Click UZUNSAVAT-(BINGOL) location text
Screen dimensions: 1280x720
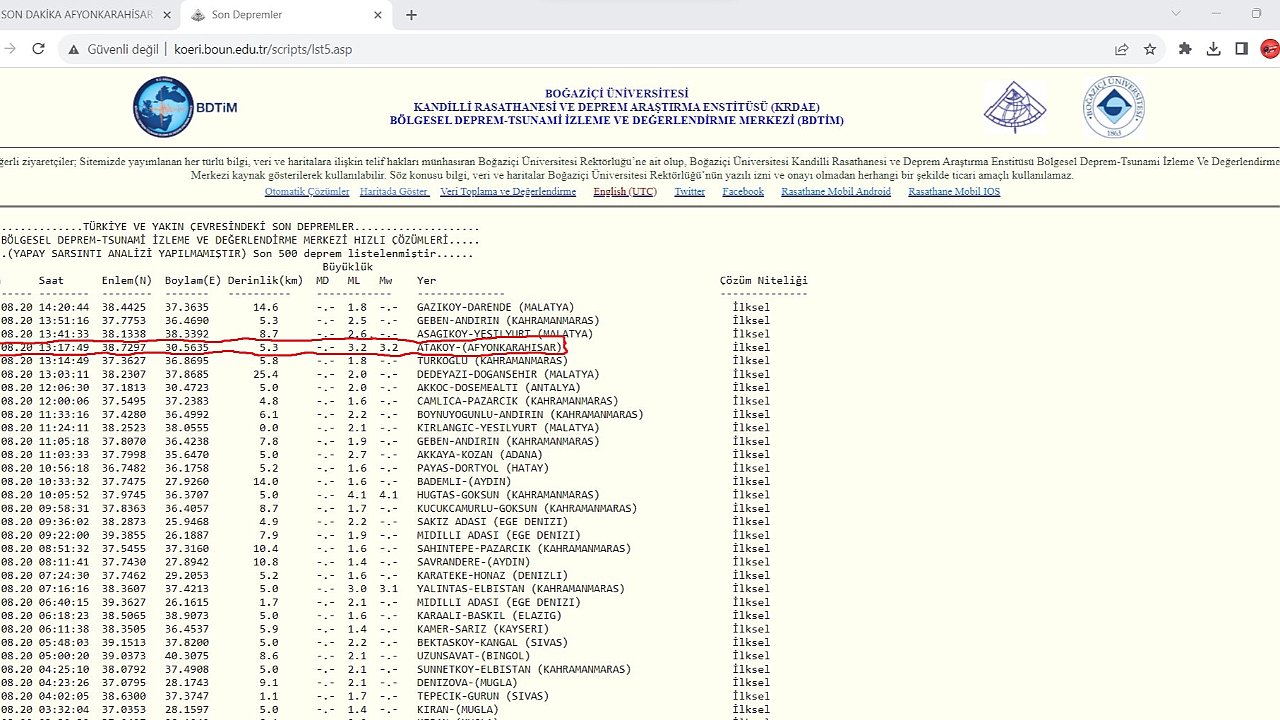coord(473,656)
